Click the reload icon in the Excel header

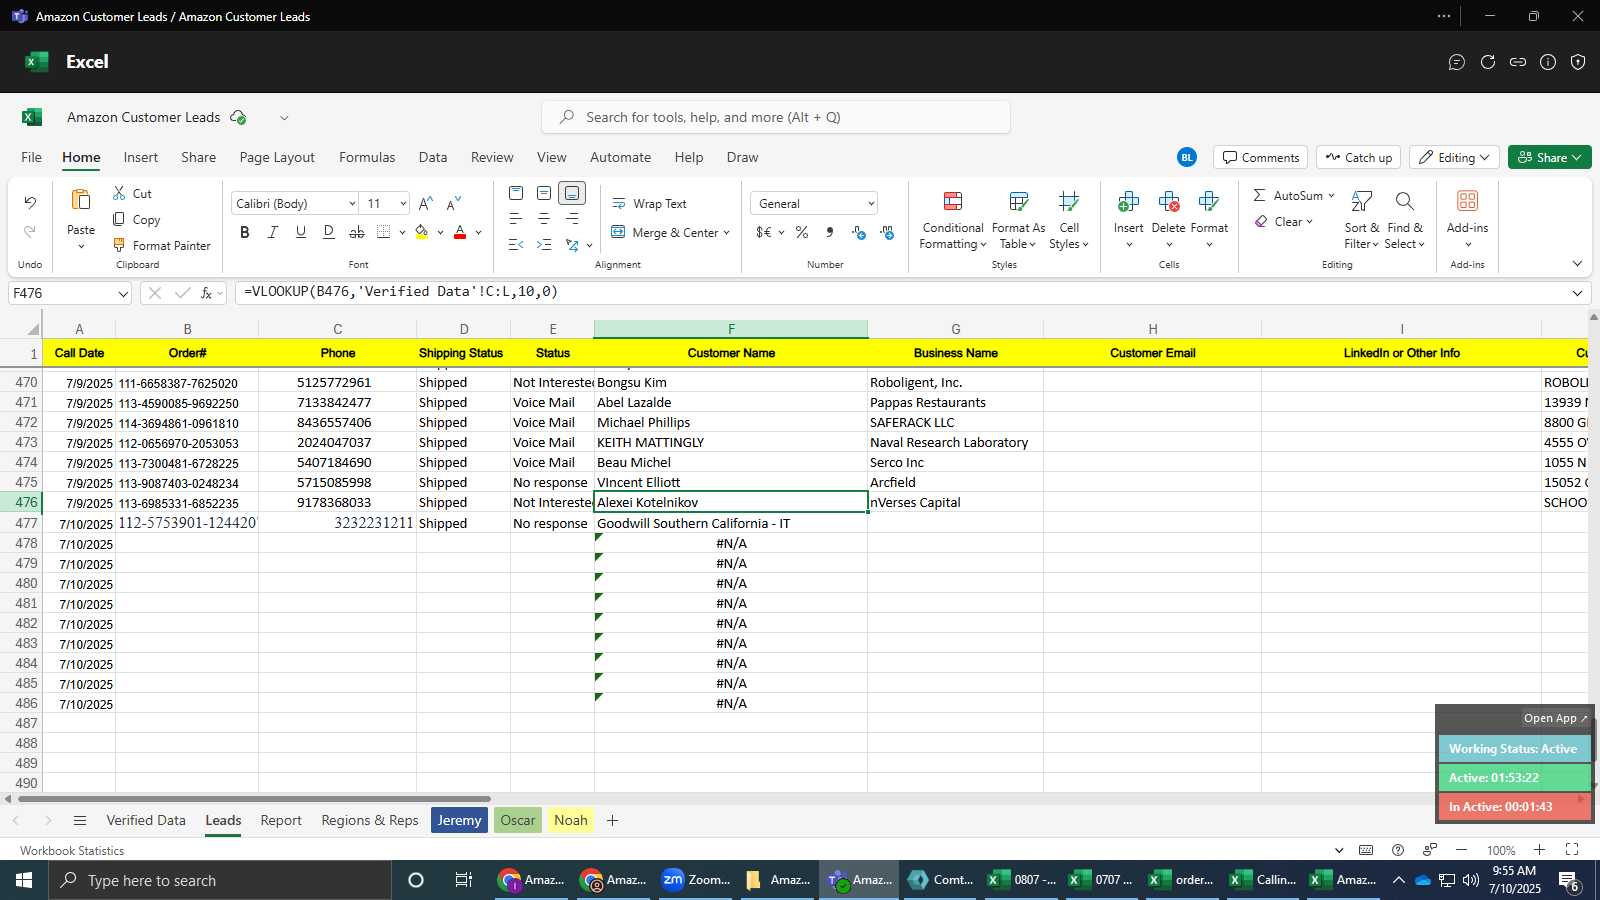(1488, 62)
